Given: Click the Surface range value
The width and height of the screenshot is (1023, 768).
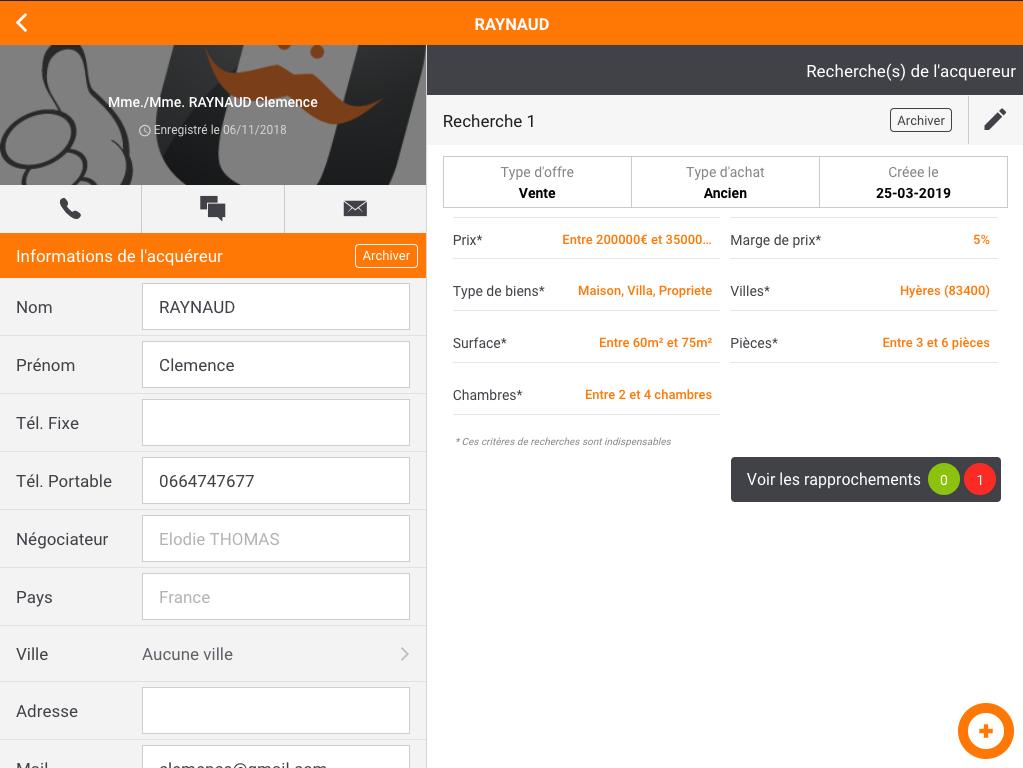Looking at the screenshot, I should pos(655,343).
